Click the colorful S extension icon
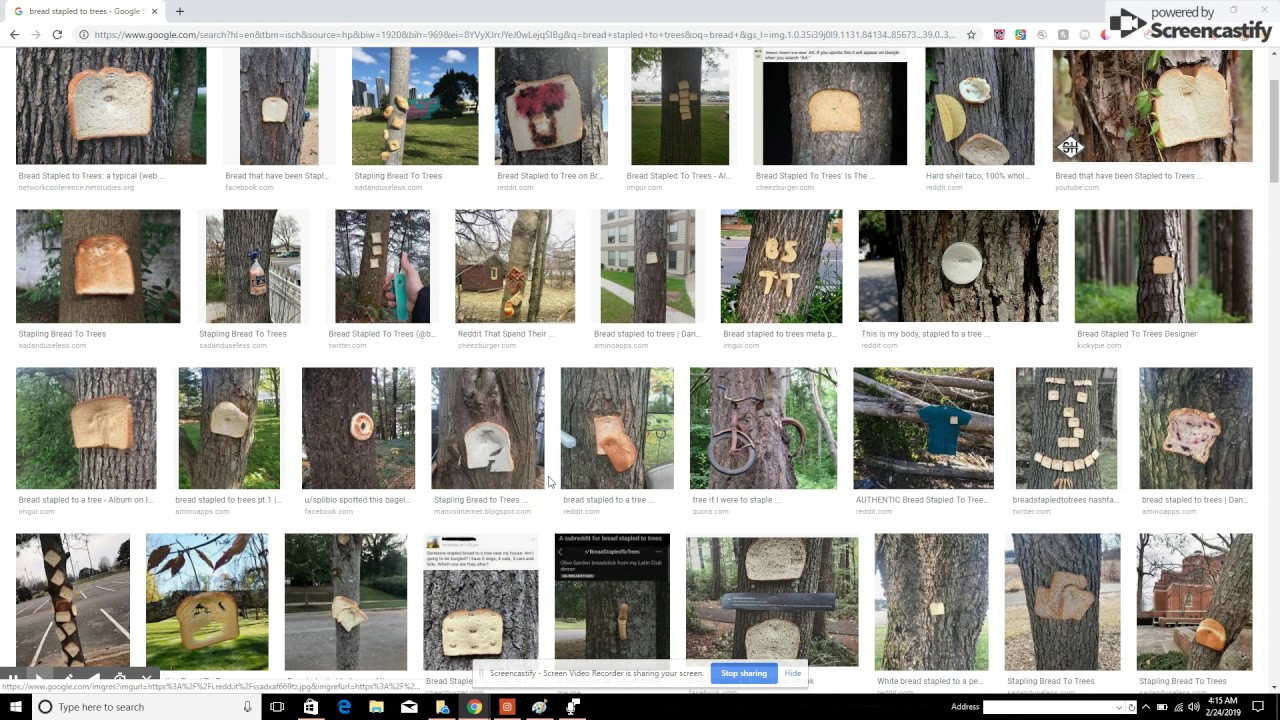Image resolution: width=1280 pixels, height=720 pixels. pos(1020,34)
